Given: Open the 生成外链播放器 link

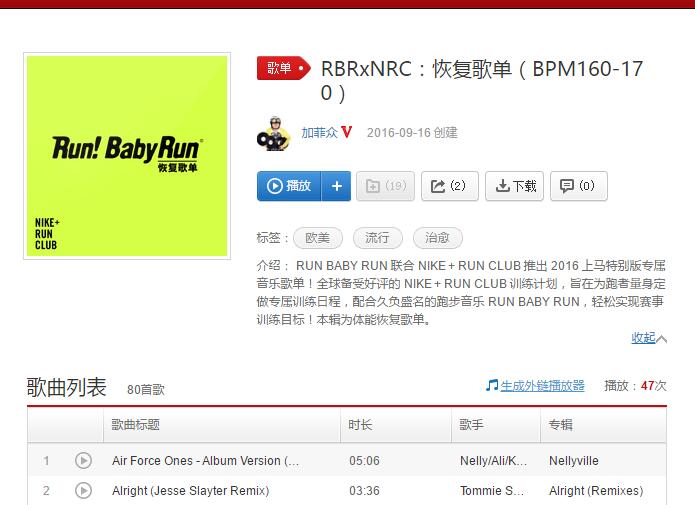Looking at the screenshot, I should 543,386.
